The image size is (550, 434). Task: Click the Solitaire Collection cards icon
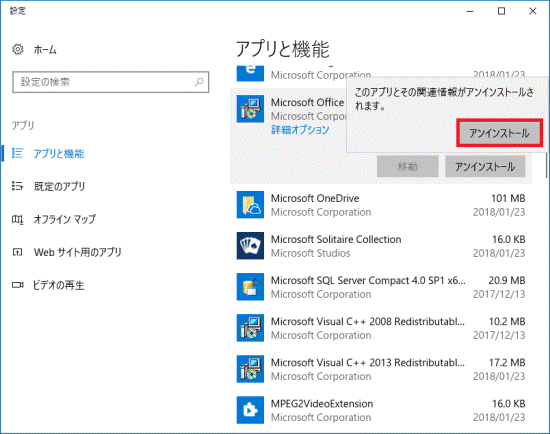coord(250,246)
